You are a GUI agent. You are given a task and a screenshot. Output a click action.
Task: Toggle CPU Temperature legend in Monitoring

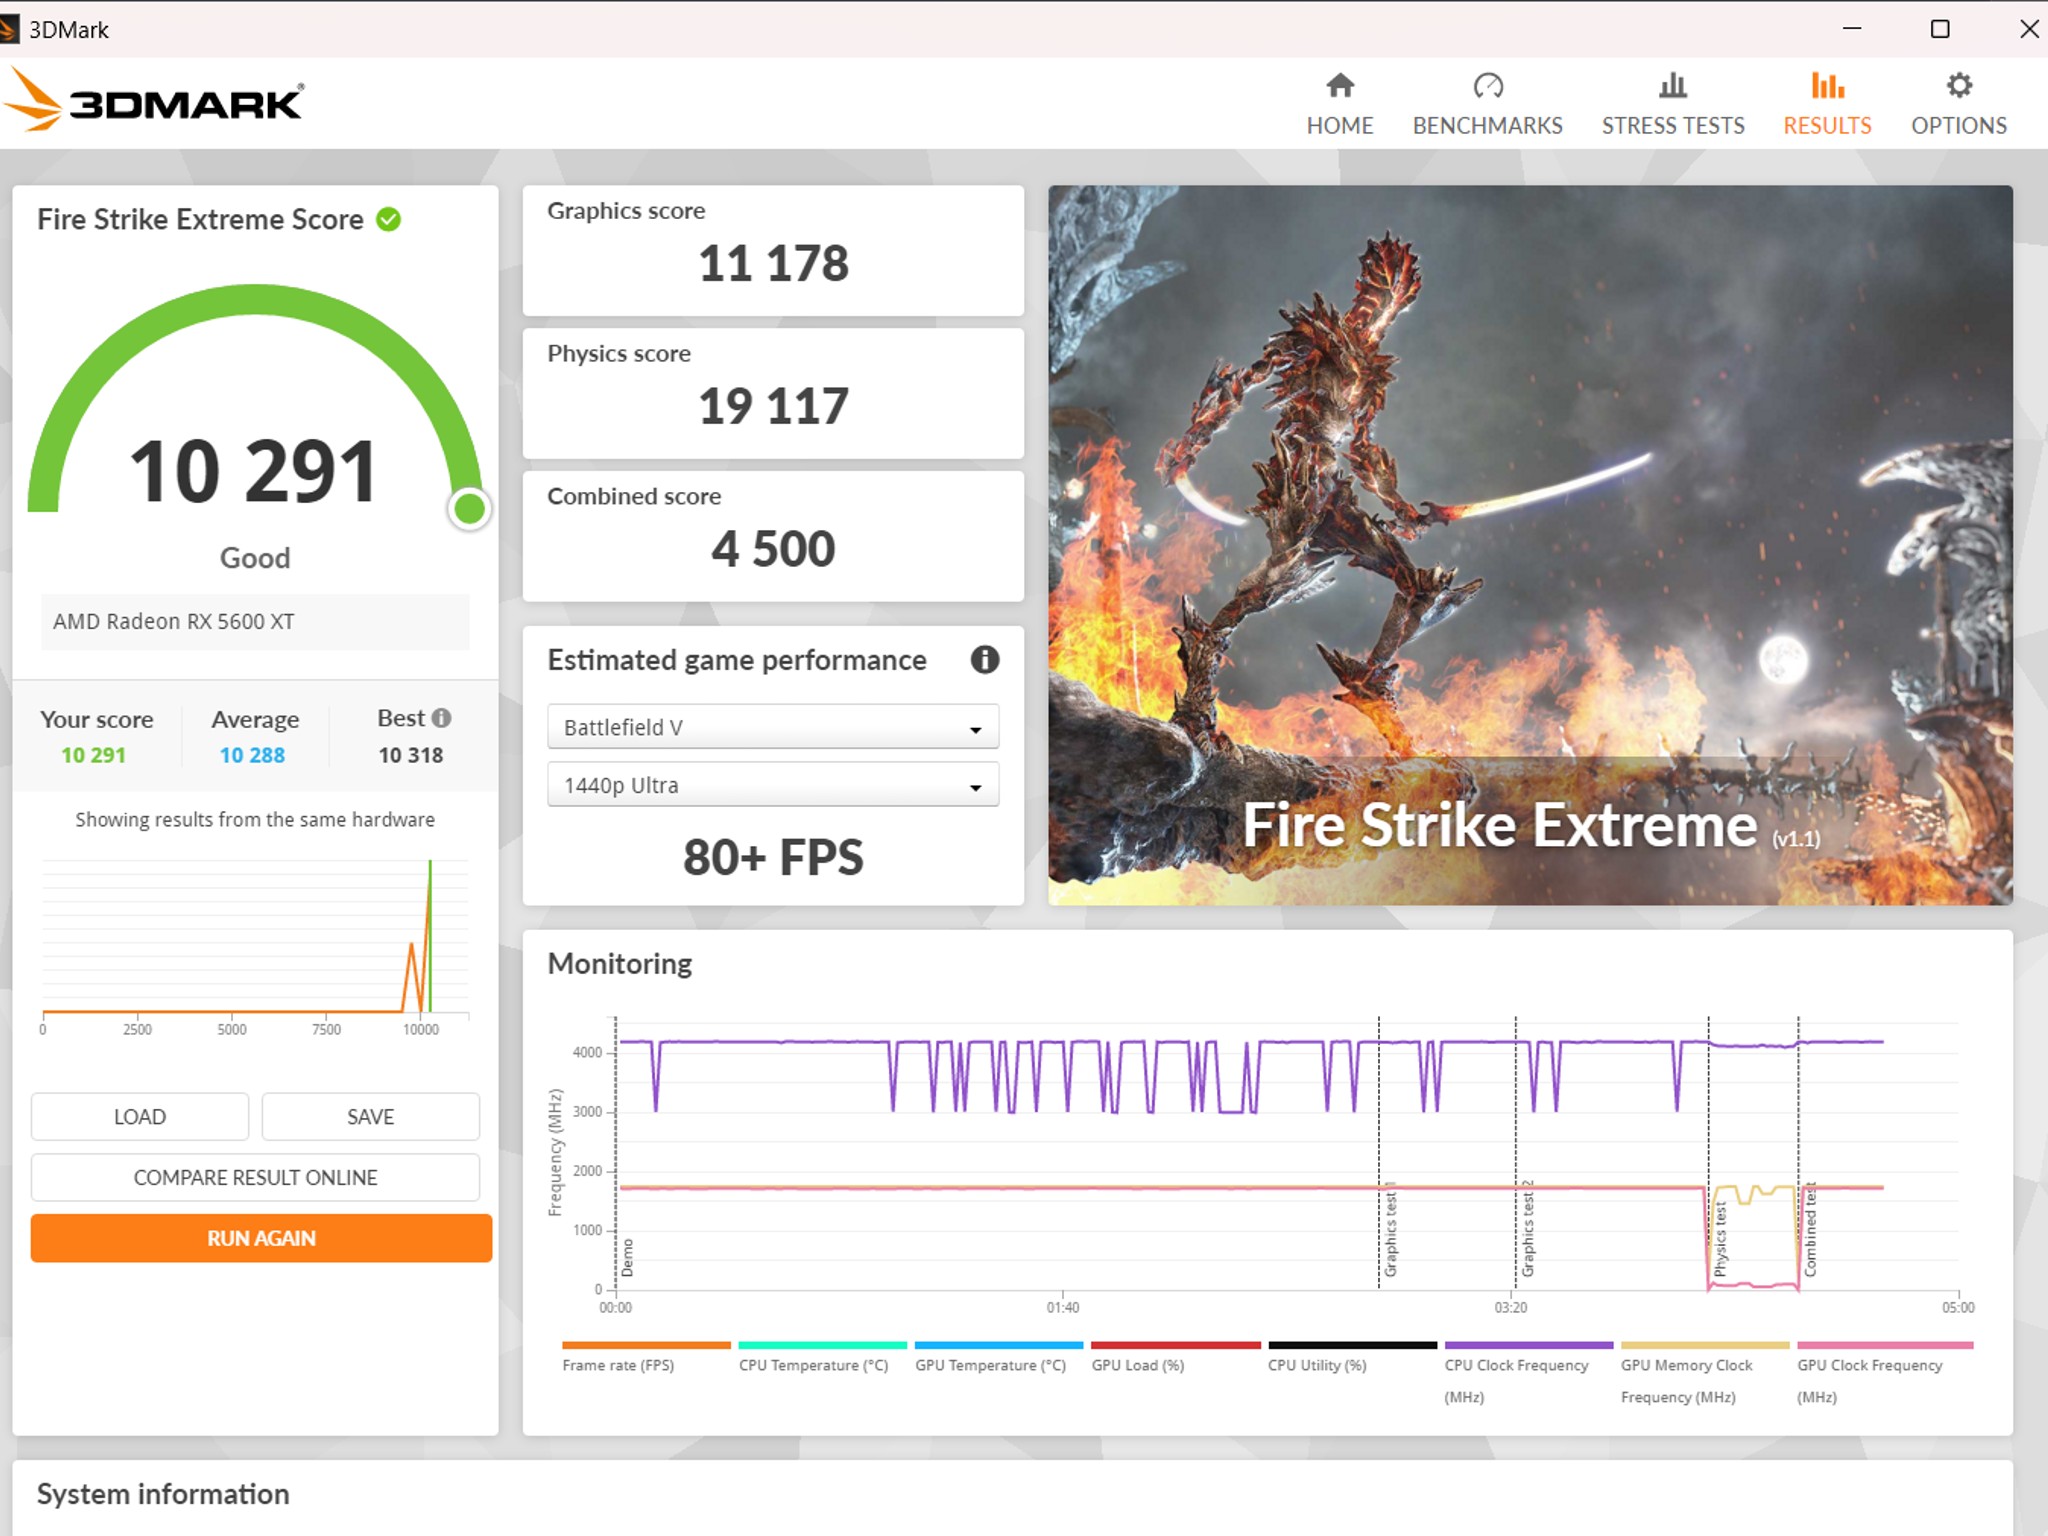pos(813,1365)
